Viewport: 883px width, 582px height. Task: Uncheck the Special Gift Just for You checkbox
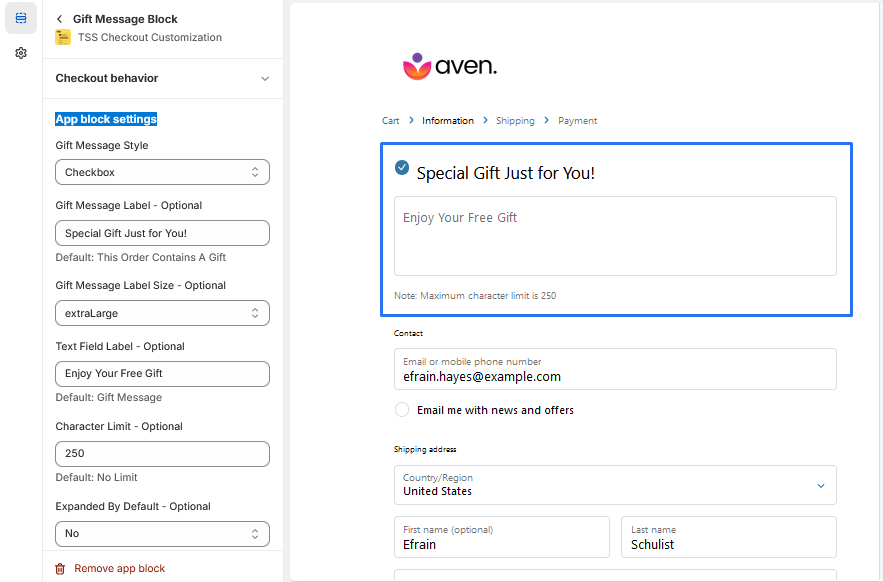pyautogui.click(x=402, y=168)
